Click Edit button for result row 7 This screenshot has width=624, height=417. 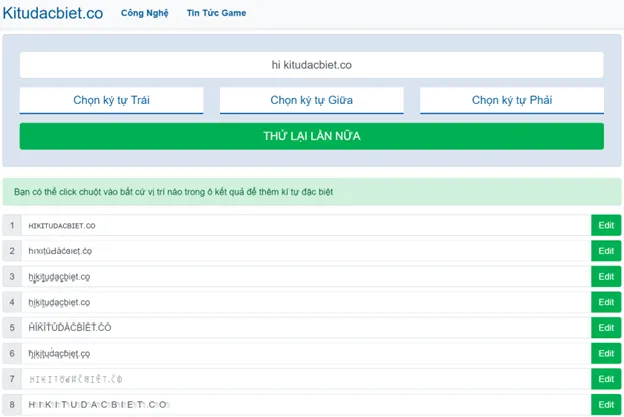[605, 379]
